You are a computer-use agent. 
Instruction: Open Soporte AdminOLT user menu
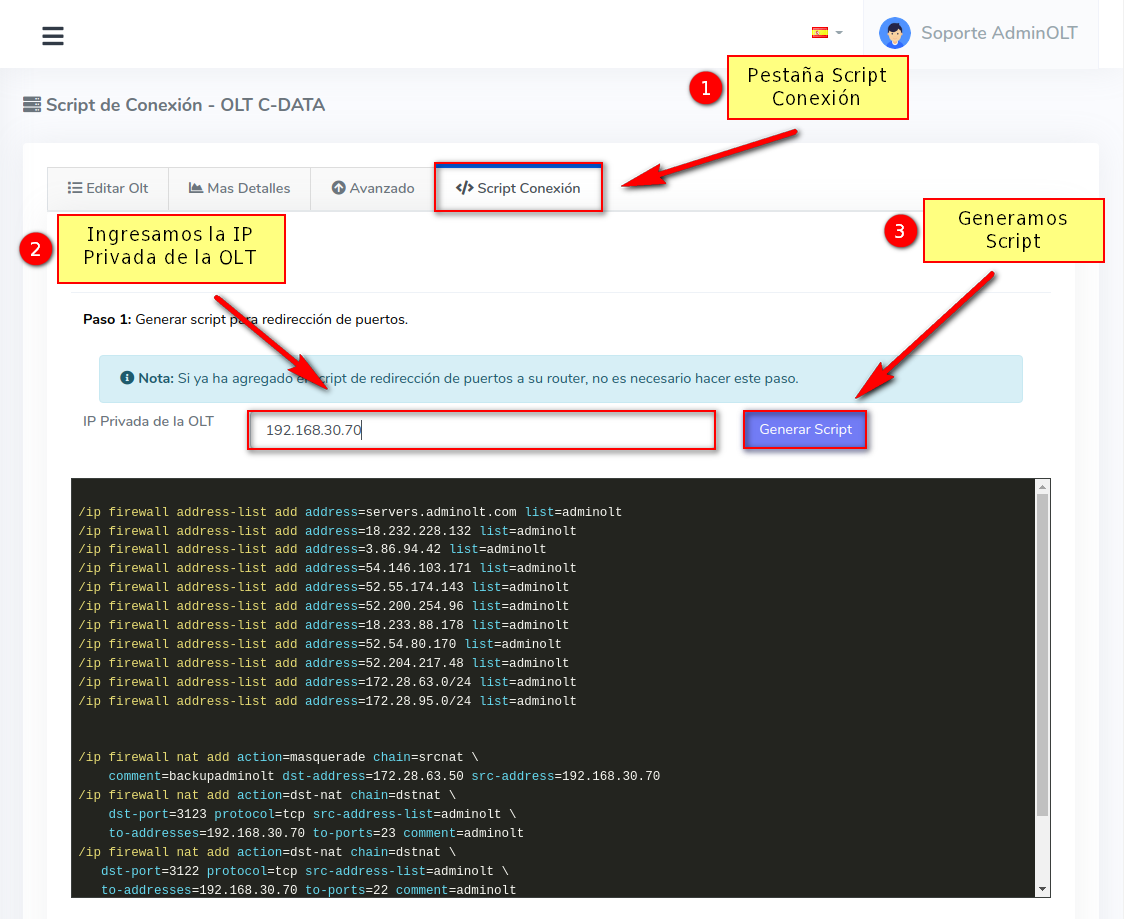point(998,33)
